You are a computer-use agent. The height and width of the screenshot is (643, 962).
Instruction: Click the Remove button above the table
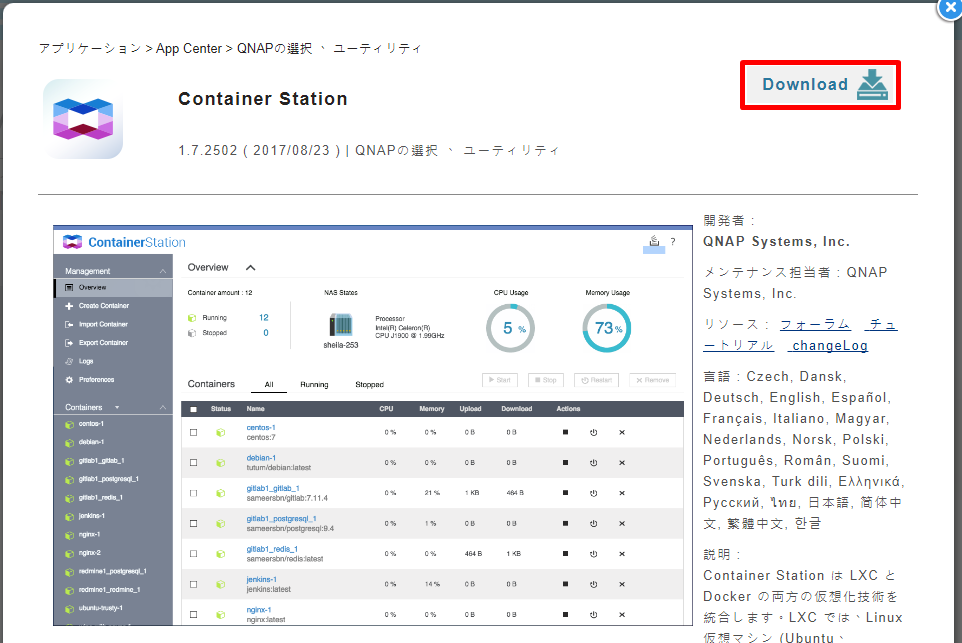point(653,380)
